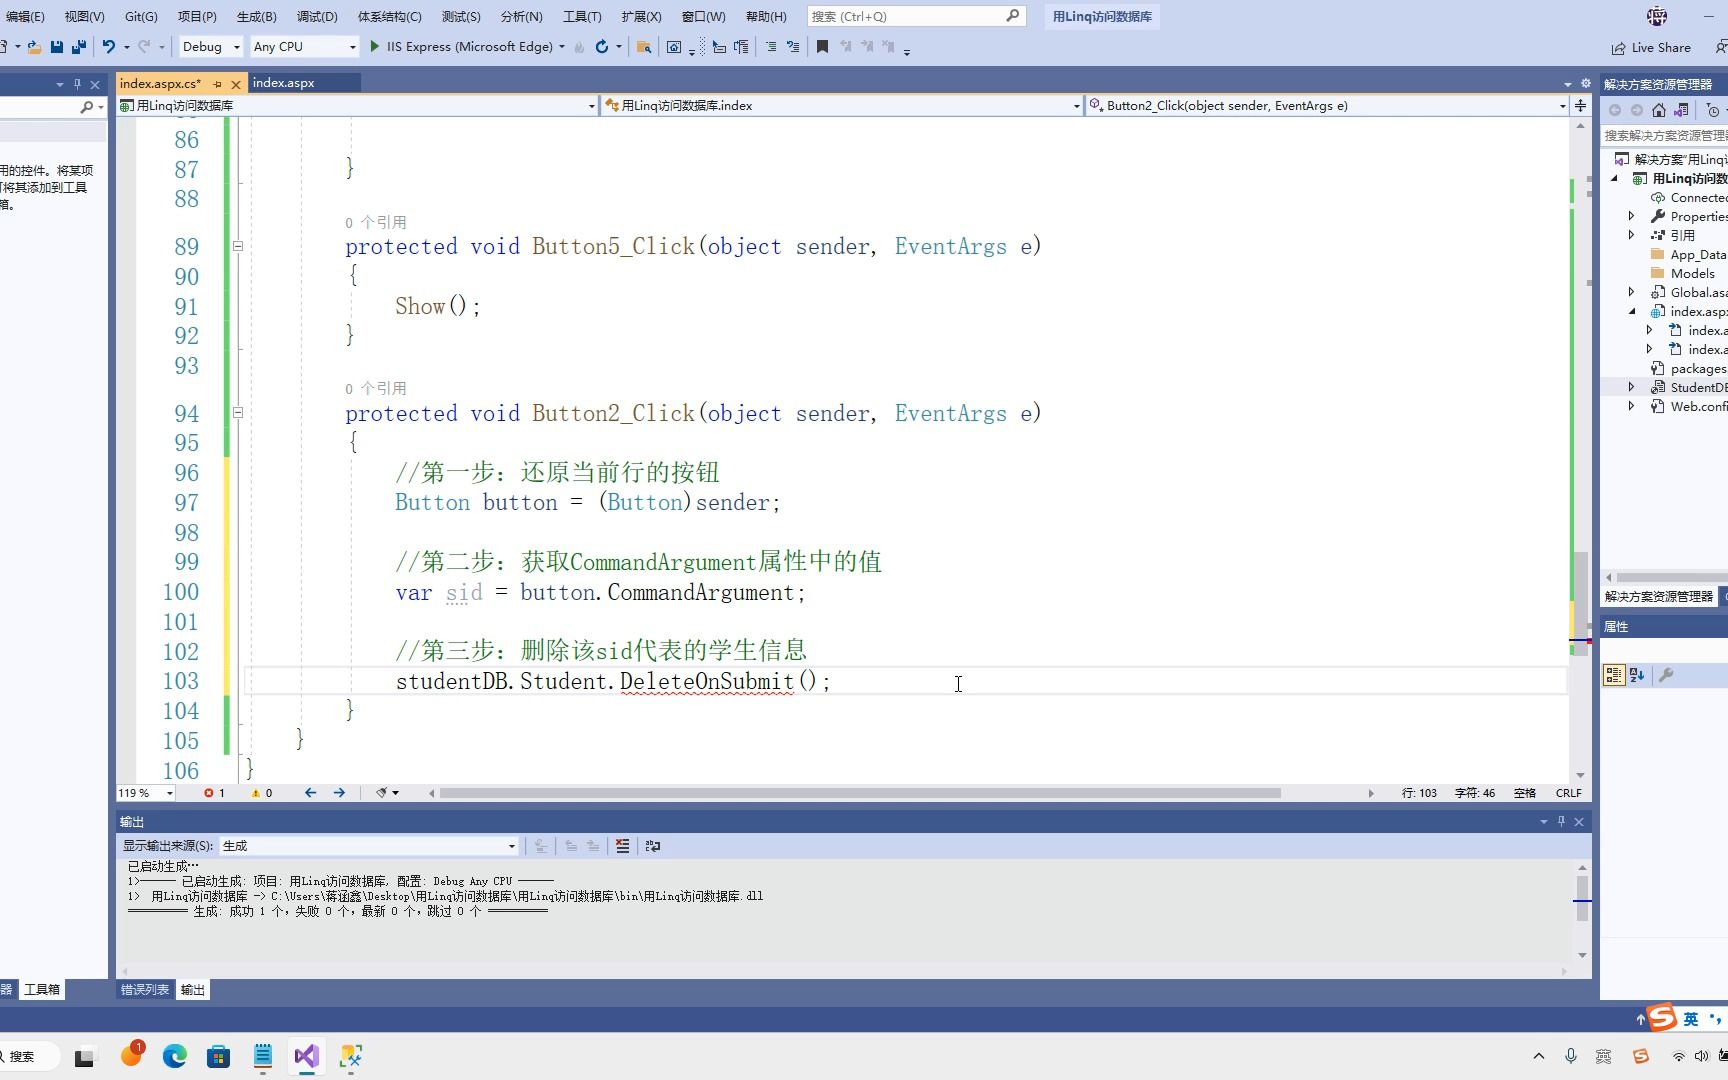The width and height of the screenshot is (1728, 1080).
Task: Click the Clear All icon in Output panel
Action: click(622, 846)
